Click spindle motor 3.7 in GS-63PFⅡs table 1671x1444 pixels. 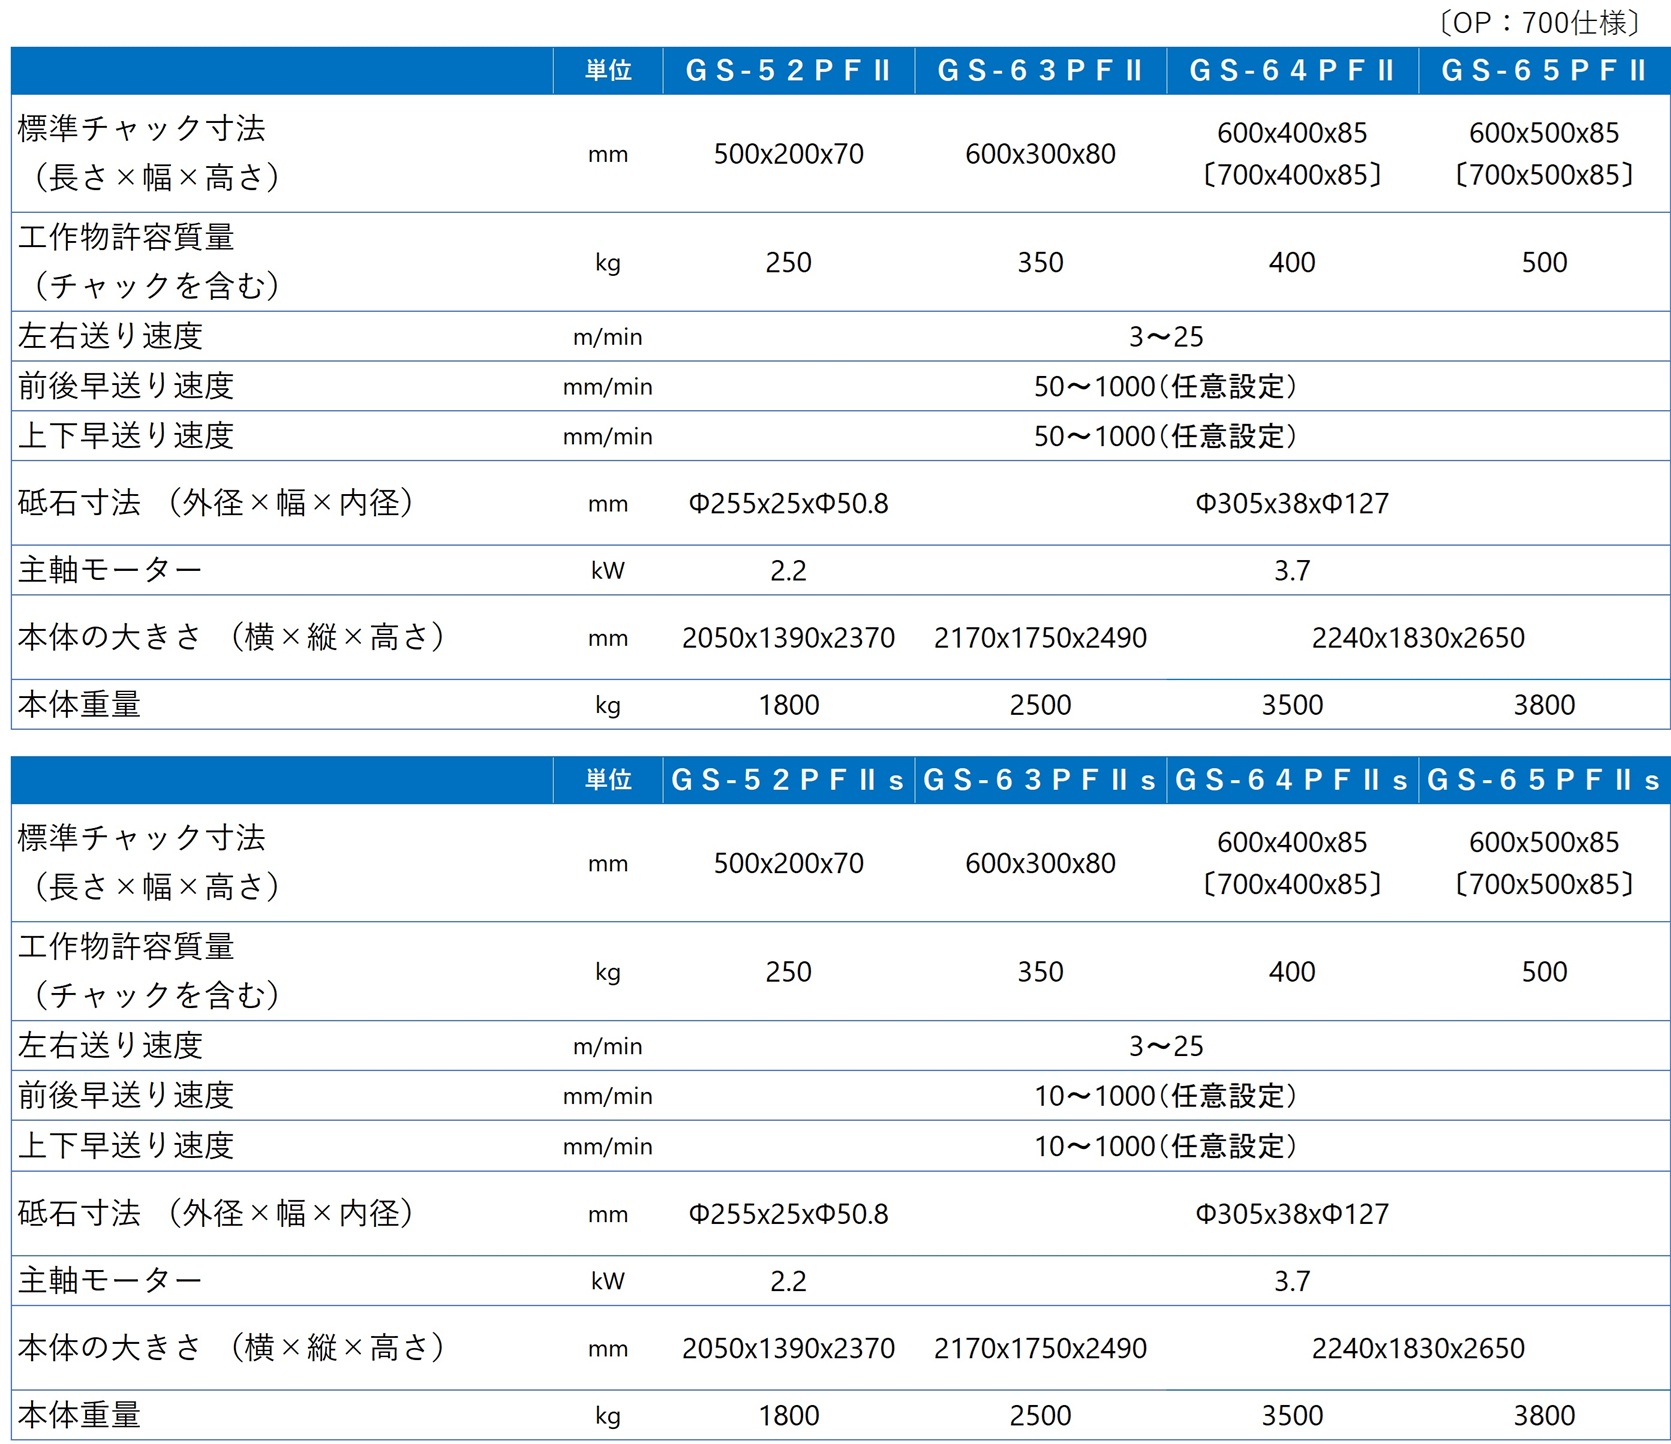(1292, 1281)
